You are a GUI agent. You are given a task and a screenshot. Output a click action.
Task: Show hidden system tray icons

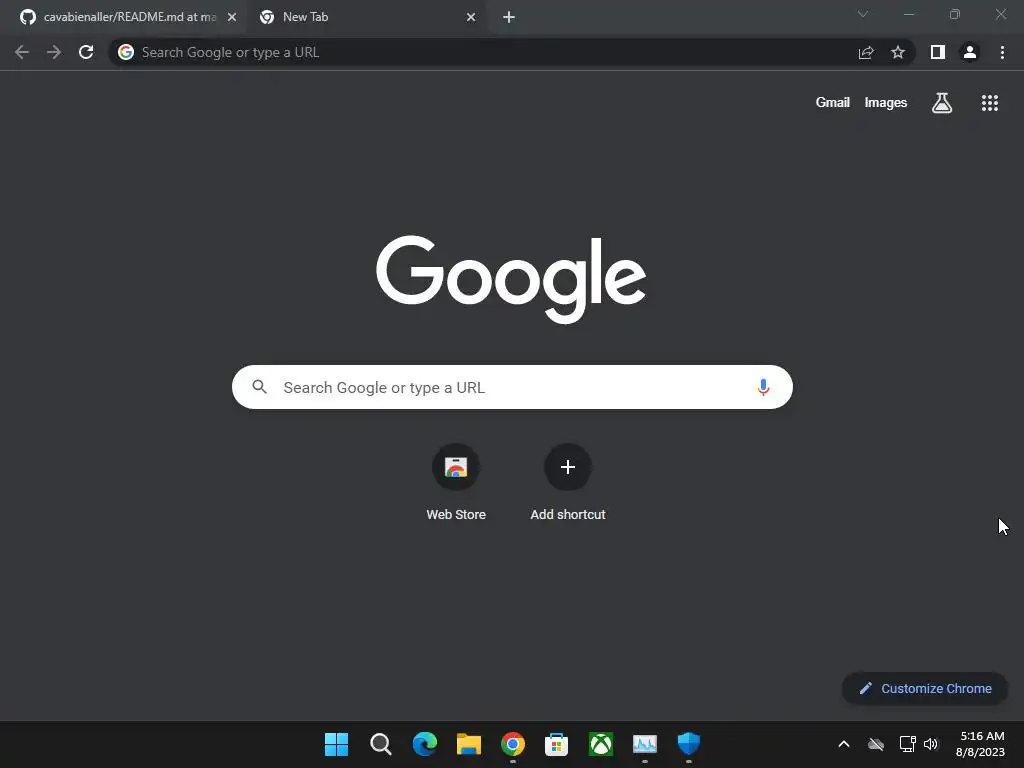point(844,744)
